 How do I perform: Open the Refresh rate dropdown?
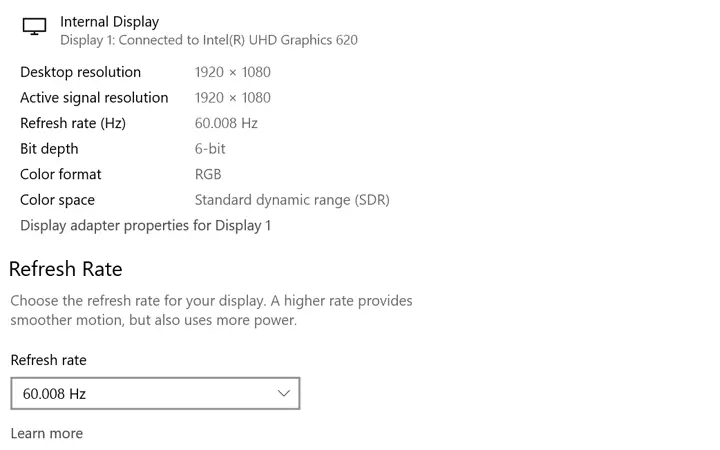[155, 394]
